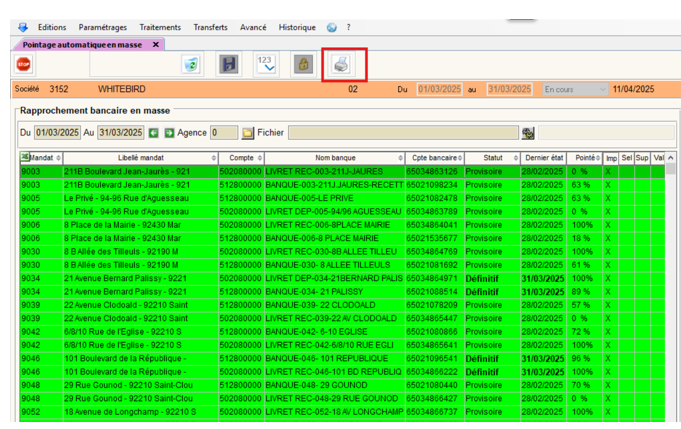
Task: Open the 'En cours' status dropdown
Action: pos(574,90)
